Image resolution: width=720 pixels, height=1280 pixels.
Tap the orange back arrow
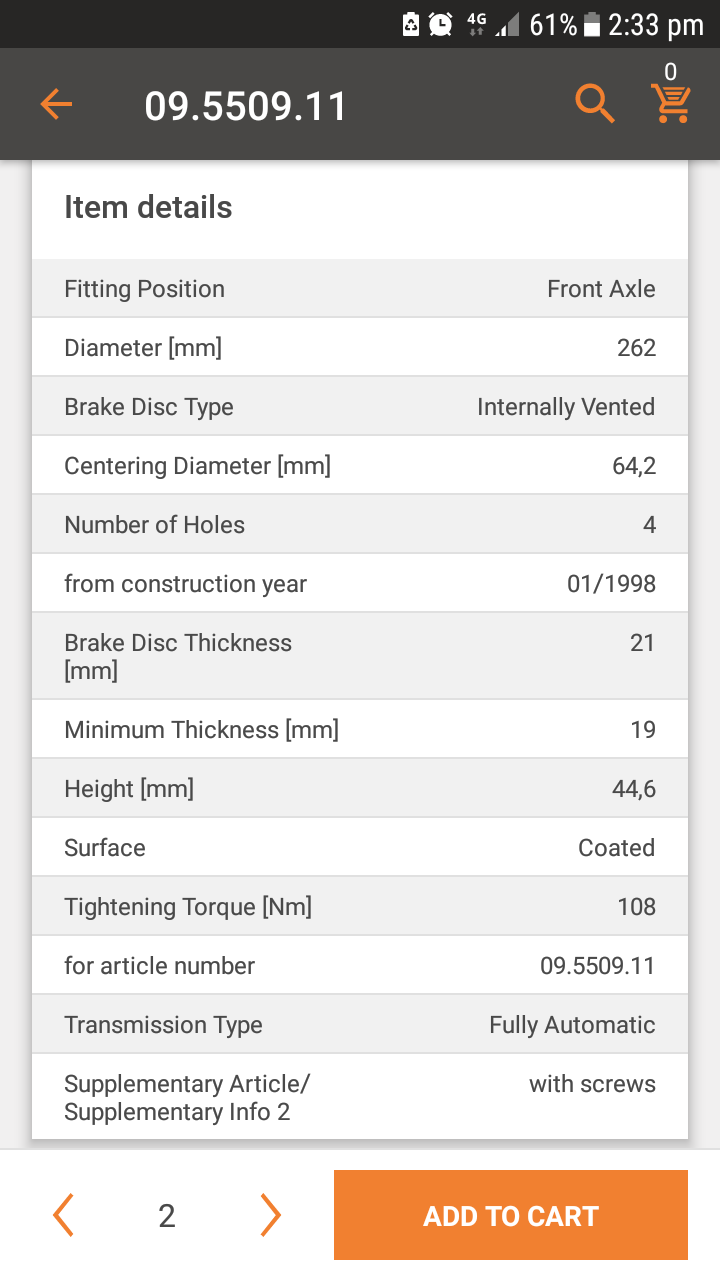click(x=56, y=104)
